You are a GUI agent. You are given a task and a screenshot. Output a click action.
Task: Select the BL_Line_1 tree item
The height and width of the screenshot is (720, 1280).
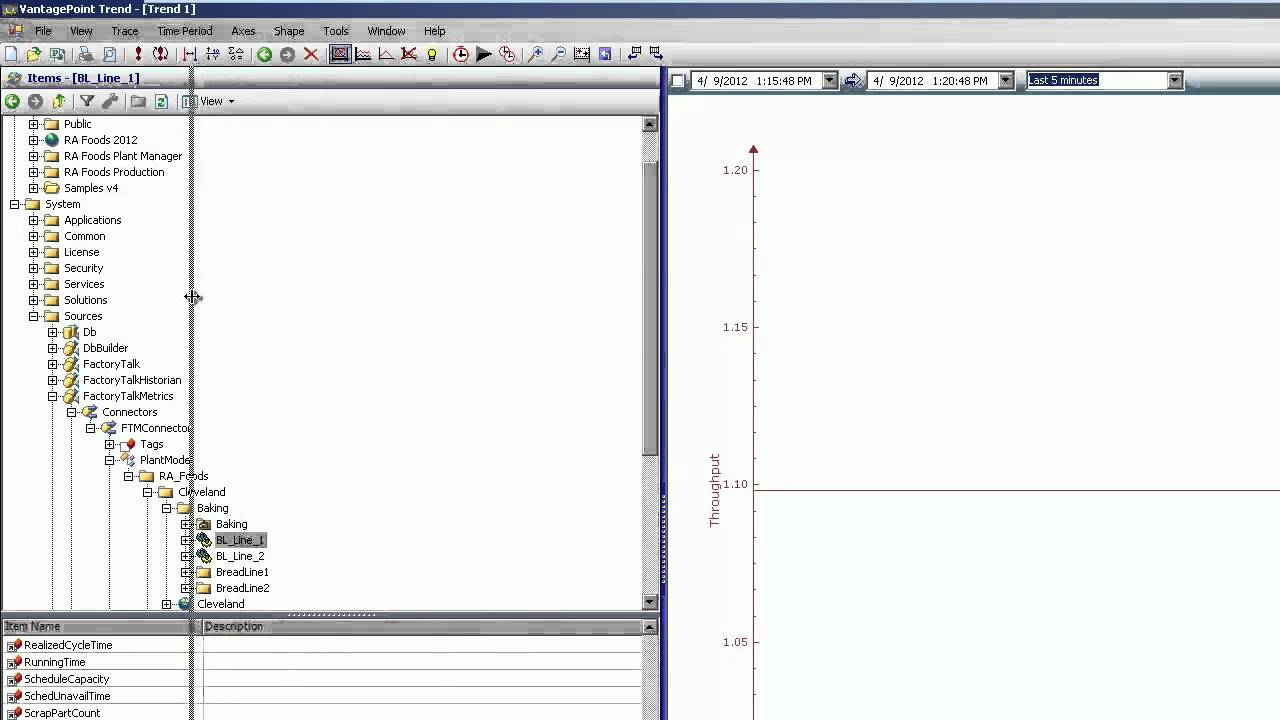click(240, 540)
